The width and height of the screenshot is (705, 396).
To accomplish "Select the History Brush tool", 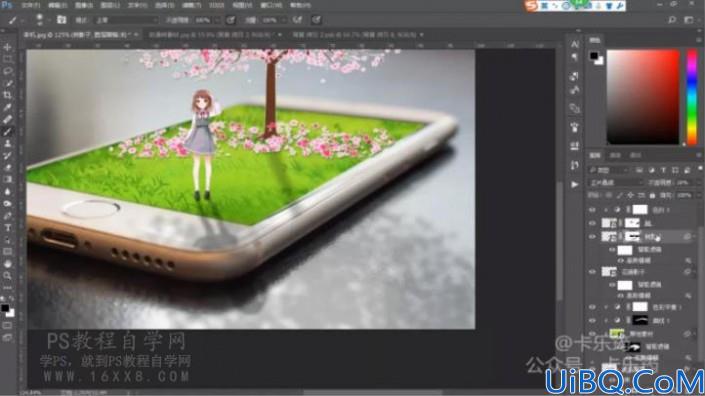I will pyautogui.click(x=8, y=156).
